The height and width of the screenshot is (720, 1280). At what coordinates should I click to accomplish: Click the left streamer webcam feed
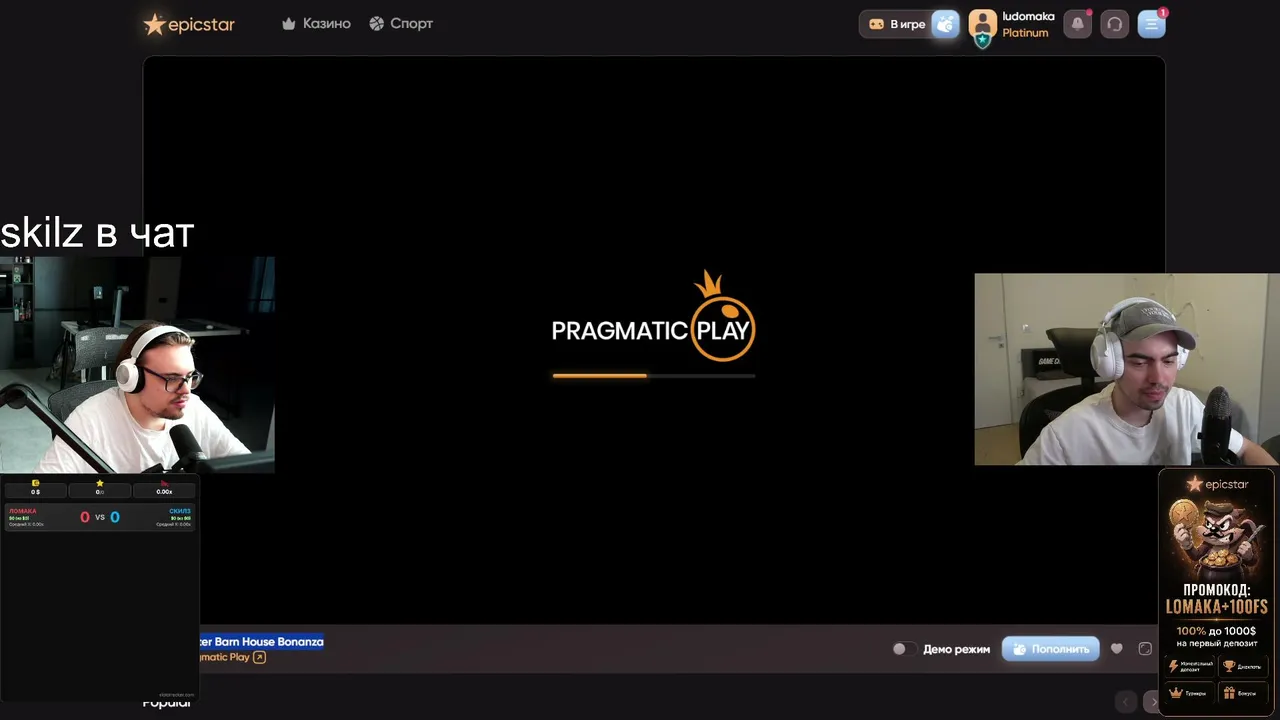point(137,364)
